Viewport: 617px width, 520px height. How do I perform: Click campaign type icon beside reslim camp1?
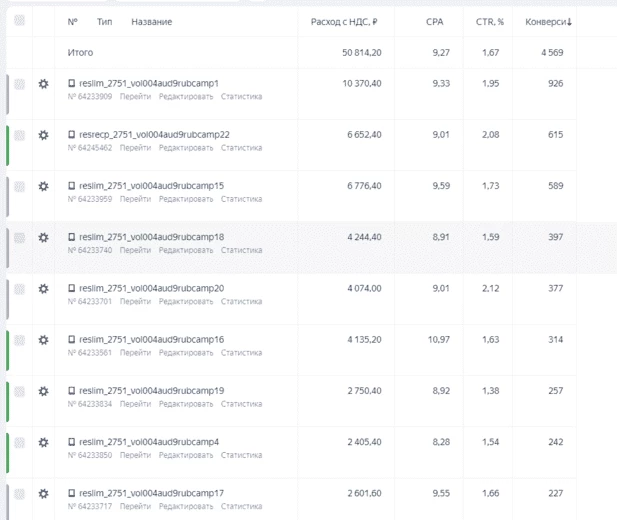click(x=71, y=83)
